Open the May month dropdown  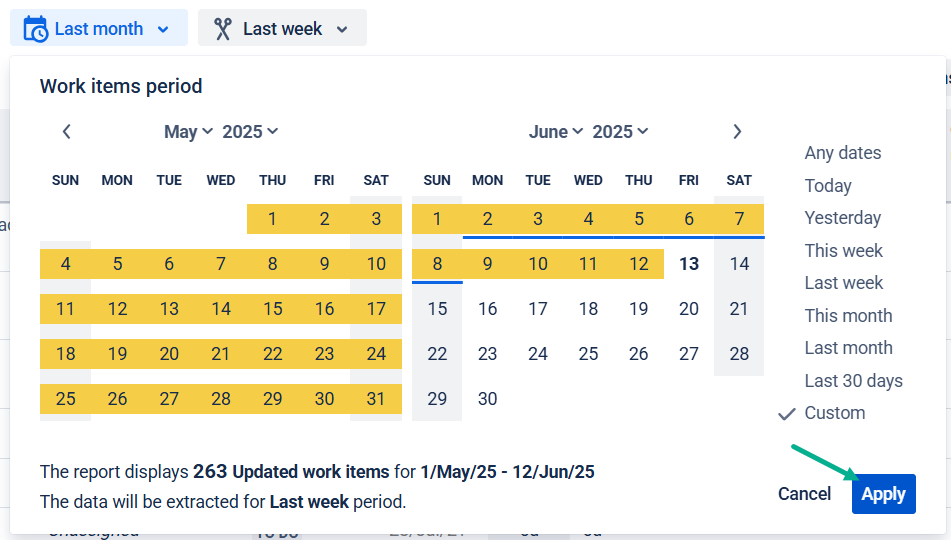pos(188,132)
